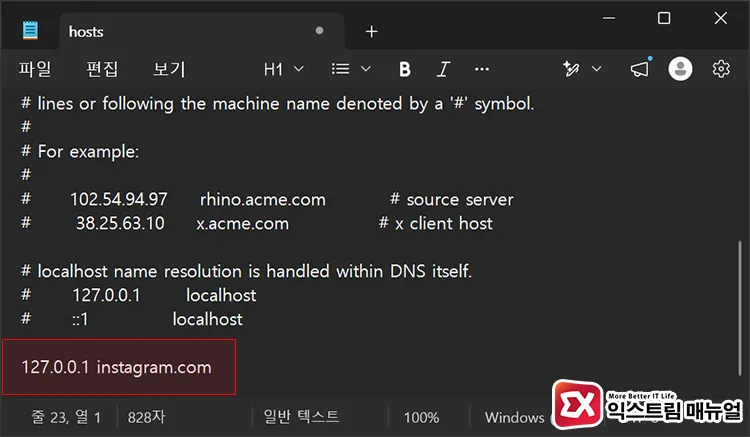750x437 pixels.
Task: Minimize the Notepad window
Action: pos(609,18)
